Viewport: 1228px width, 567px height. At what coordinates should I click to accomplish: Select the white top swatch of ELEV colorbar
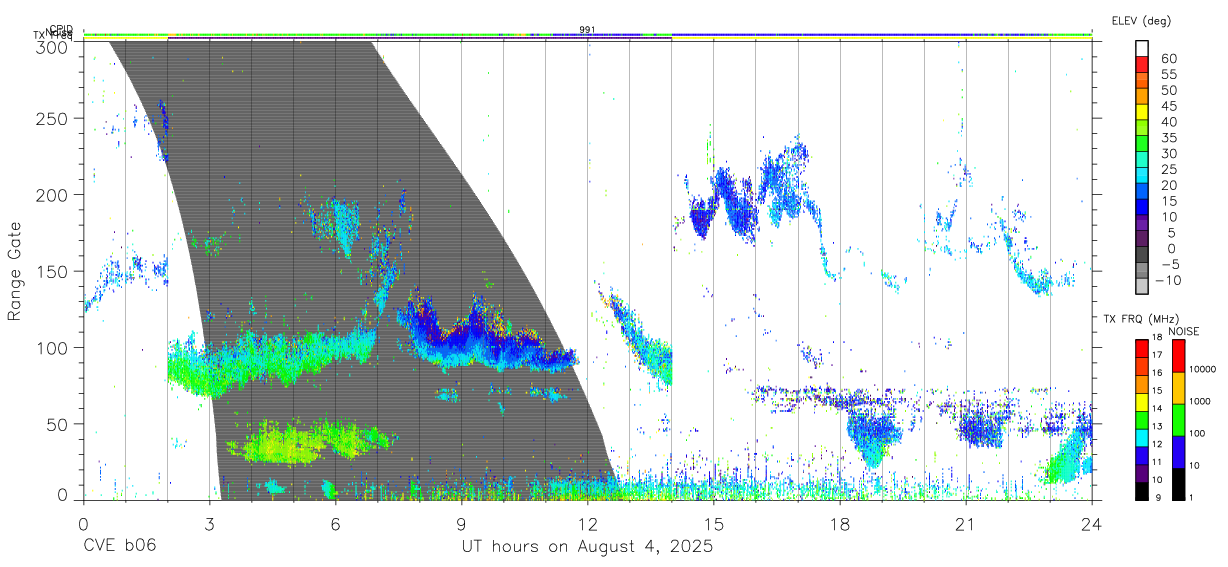click(x=1142, y=48)
